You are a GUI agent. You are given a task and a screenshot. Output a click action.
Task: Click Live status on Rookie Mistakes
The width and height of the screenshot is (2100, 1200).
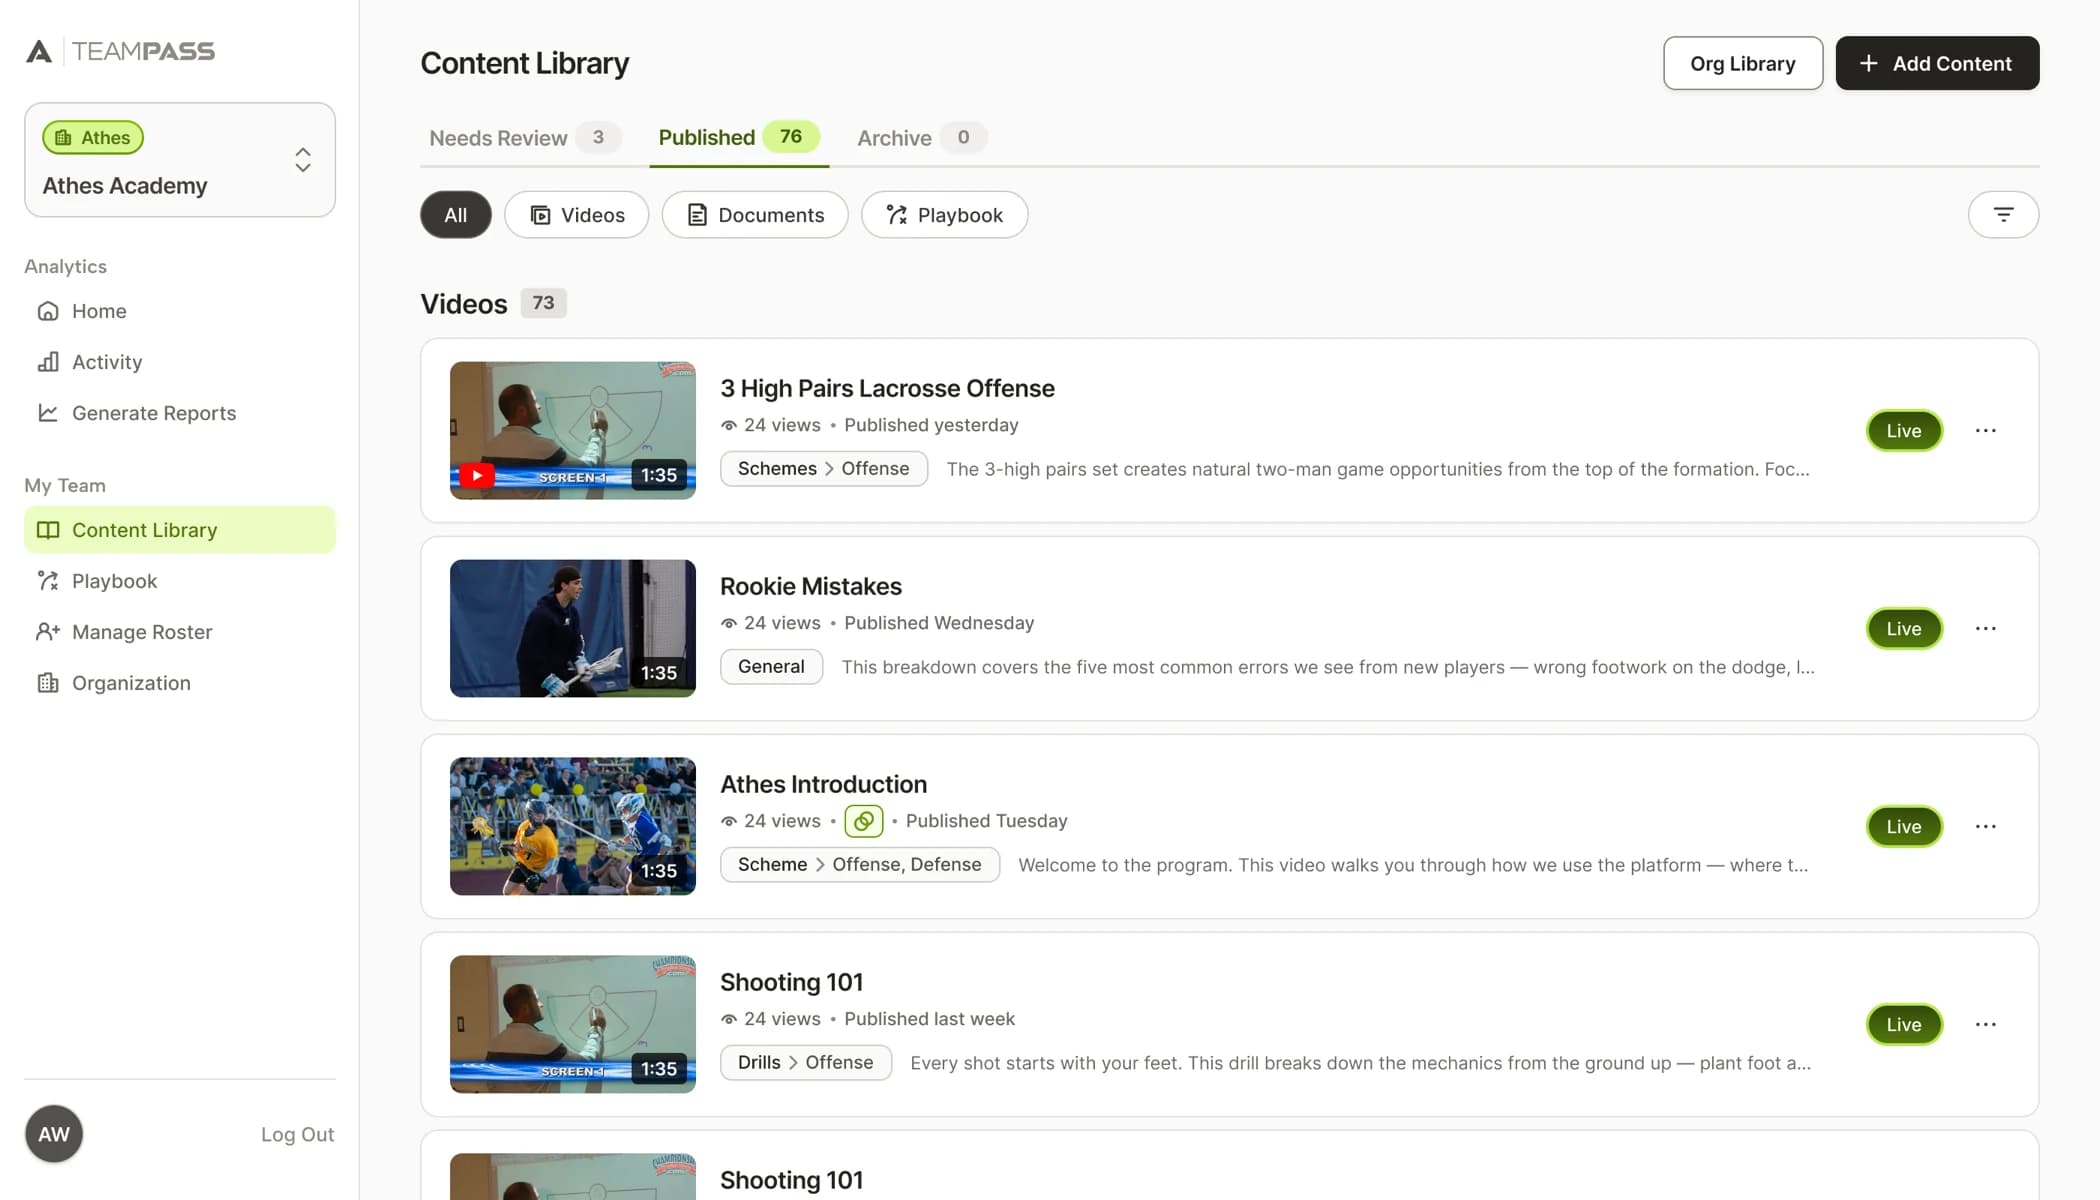pos(1904,629)
